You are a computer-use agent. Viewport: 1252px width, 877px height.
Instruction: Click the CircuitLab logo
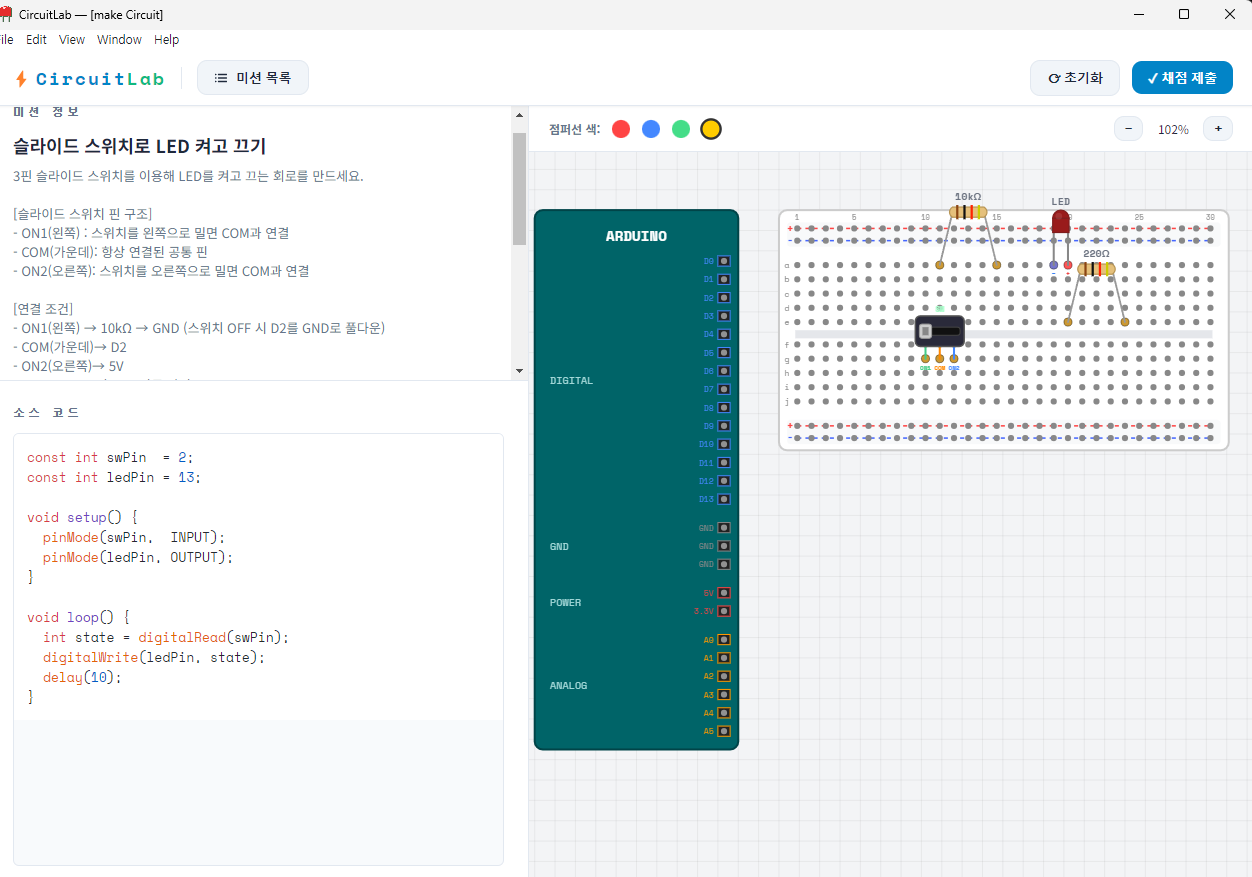pos(89,79)
